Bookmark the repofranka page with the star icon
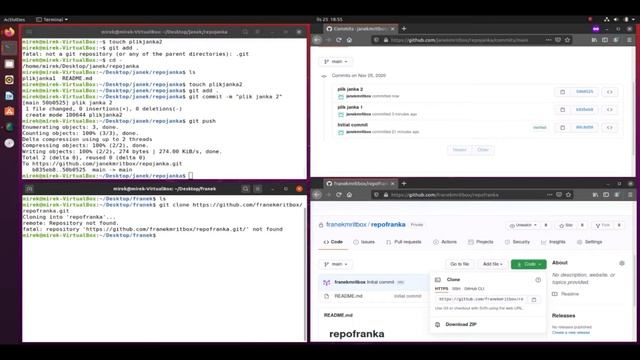This screenshot has height=360, width=640. (x=568, y=195)
